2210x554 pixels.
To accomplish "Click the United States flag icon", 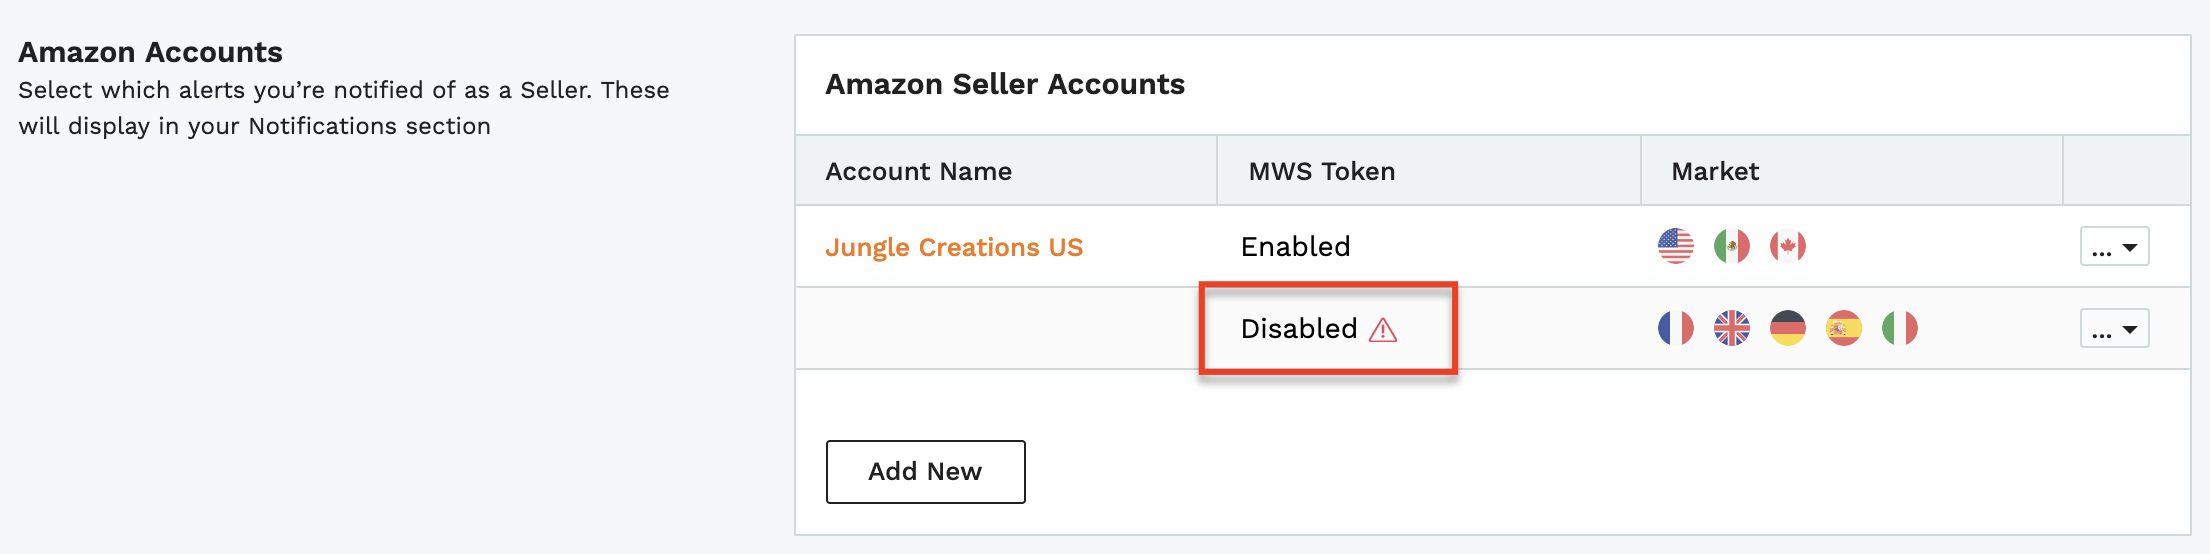I will tap(1676, 246).
